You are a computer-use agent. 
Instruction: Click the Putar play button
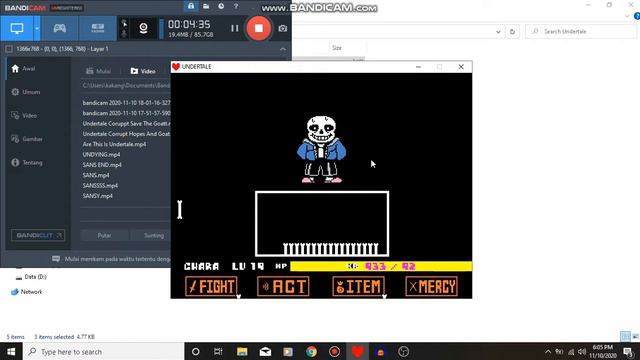[104, 236]
